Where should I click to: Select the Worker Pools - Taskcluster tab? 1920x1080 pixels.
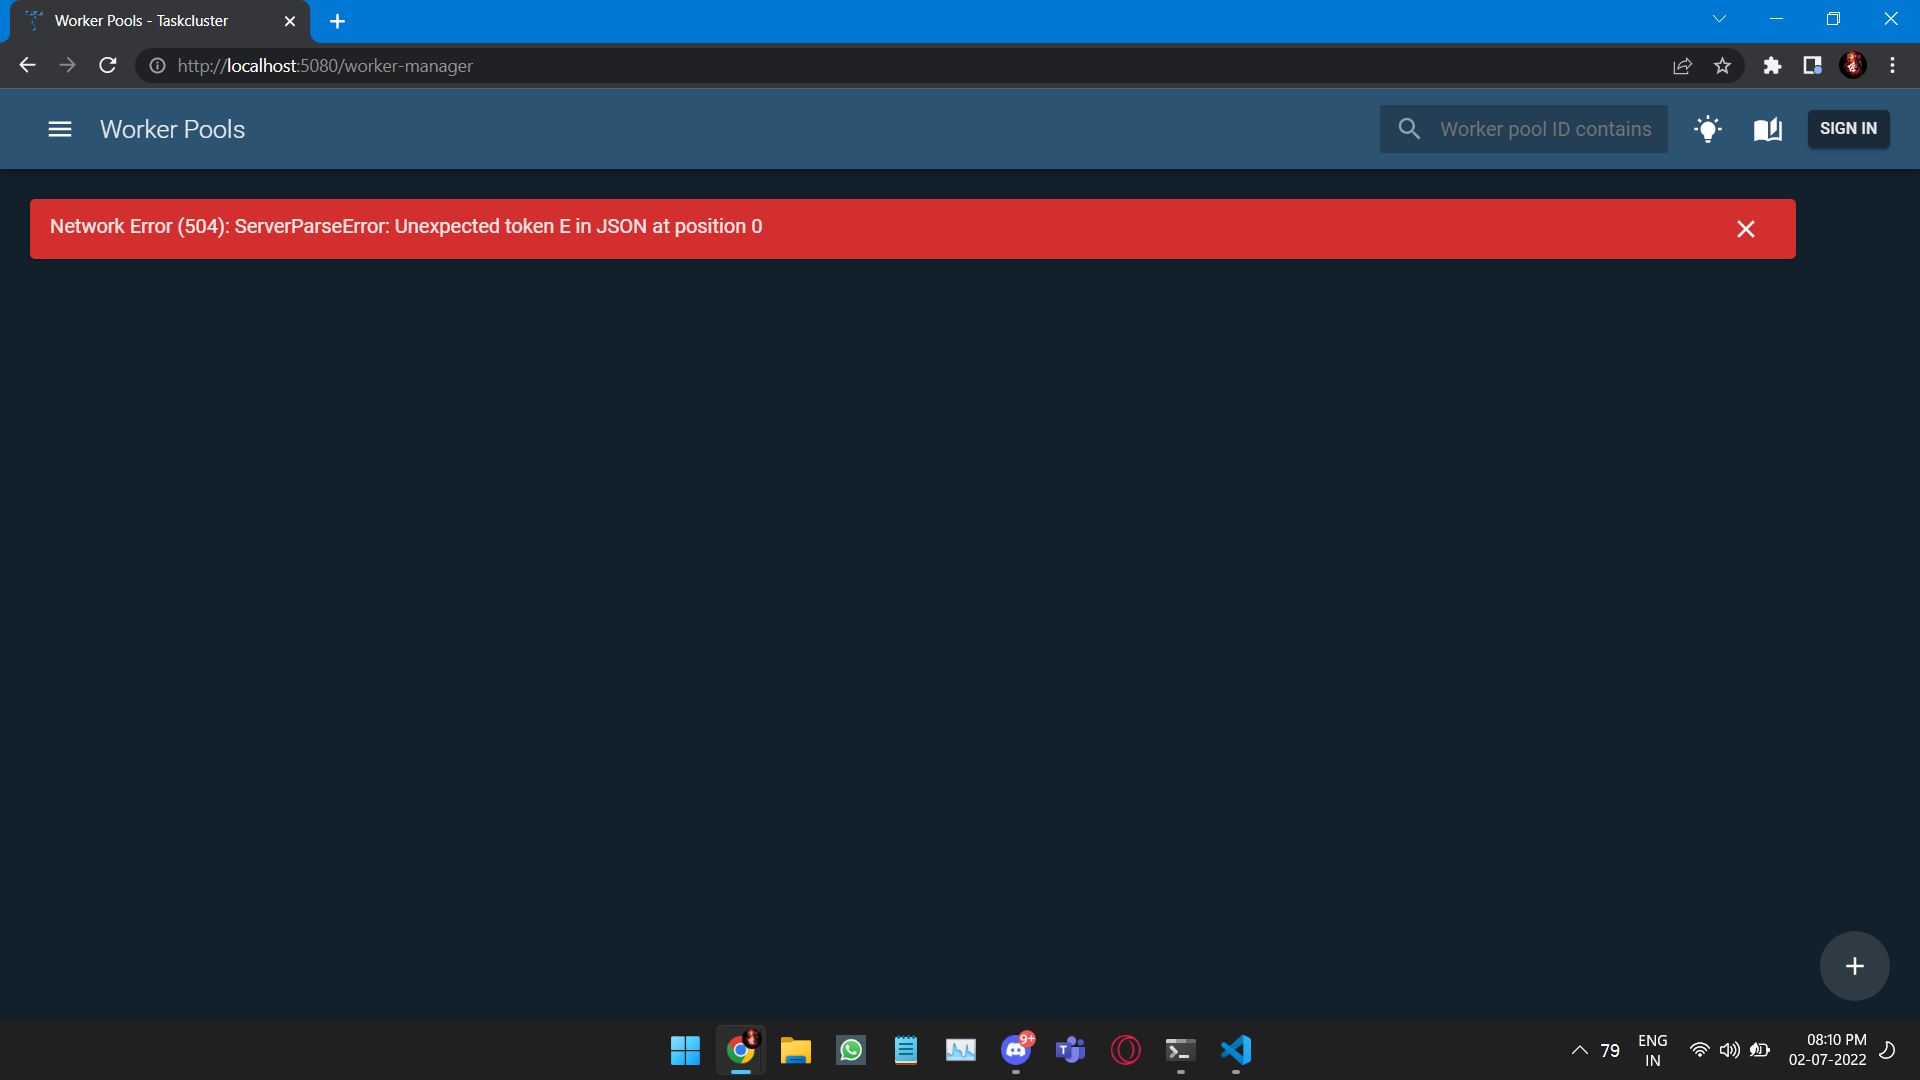point(140,20)
